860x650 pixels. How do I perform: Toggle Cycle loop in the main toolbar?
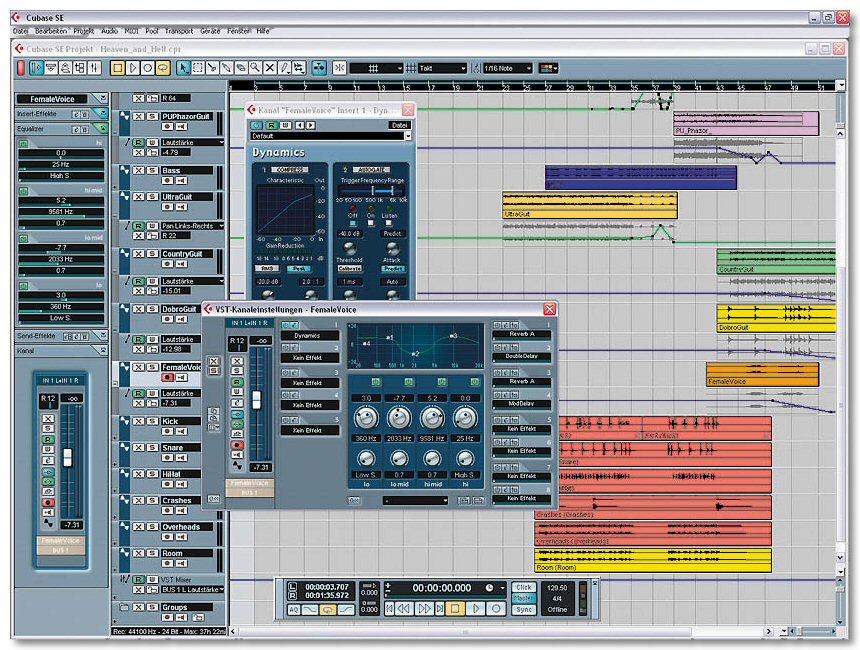click(x=162, y=68)
